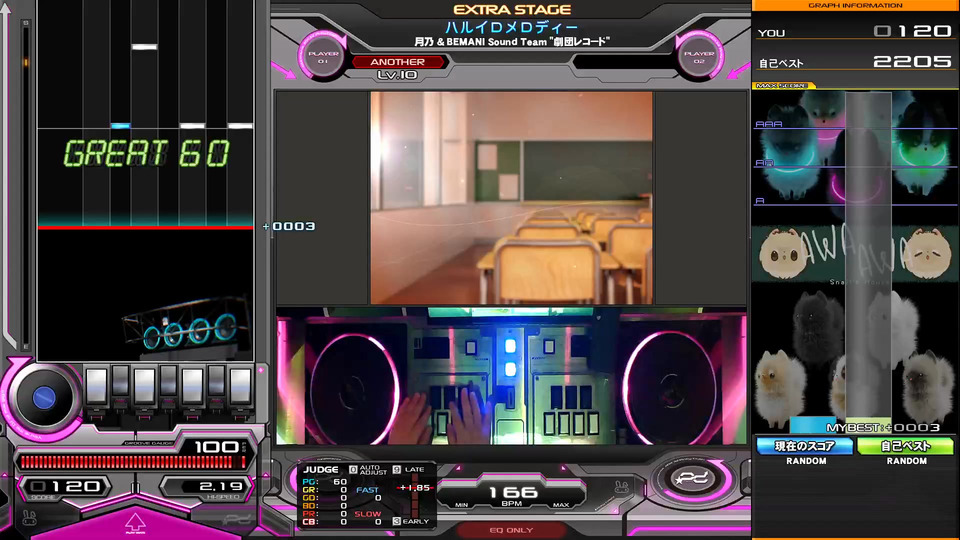Screen dimensions: 960x540
Task: Click the blue turntable scratch disc
Action: (44, 398)
